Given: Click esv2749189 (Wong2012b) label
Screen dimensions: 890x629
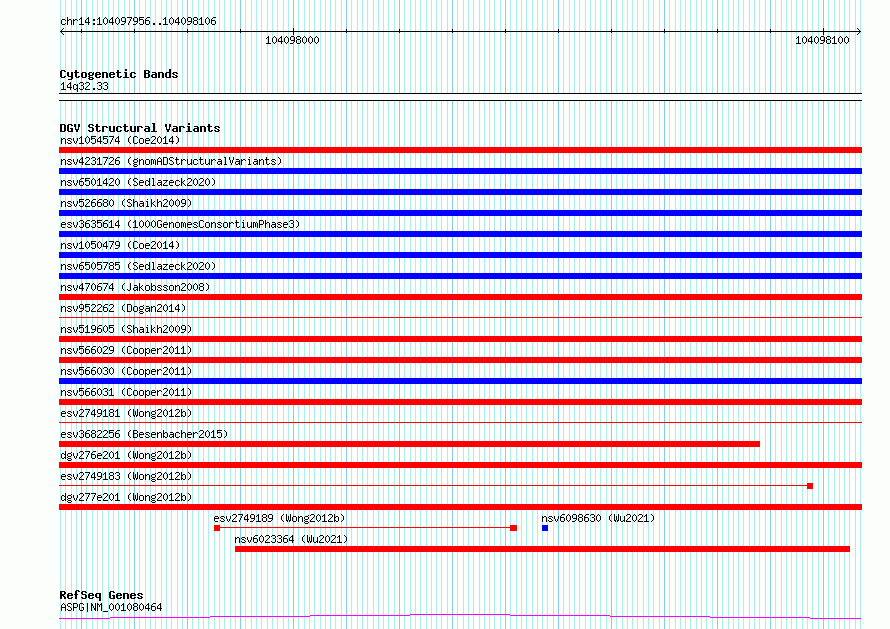Looking at the screenshot, I should [x=279, y=518].
